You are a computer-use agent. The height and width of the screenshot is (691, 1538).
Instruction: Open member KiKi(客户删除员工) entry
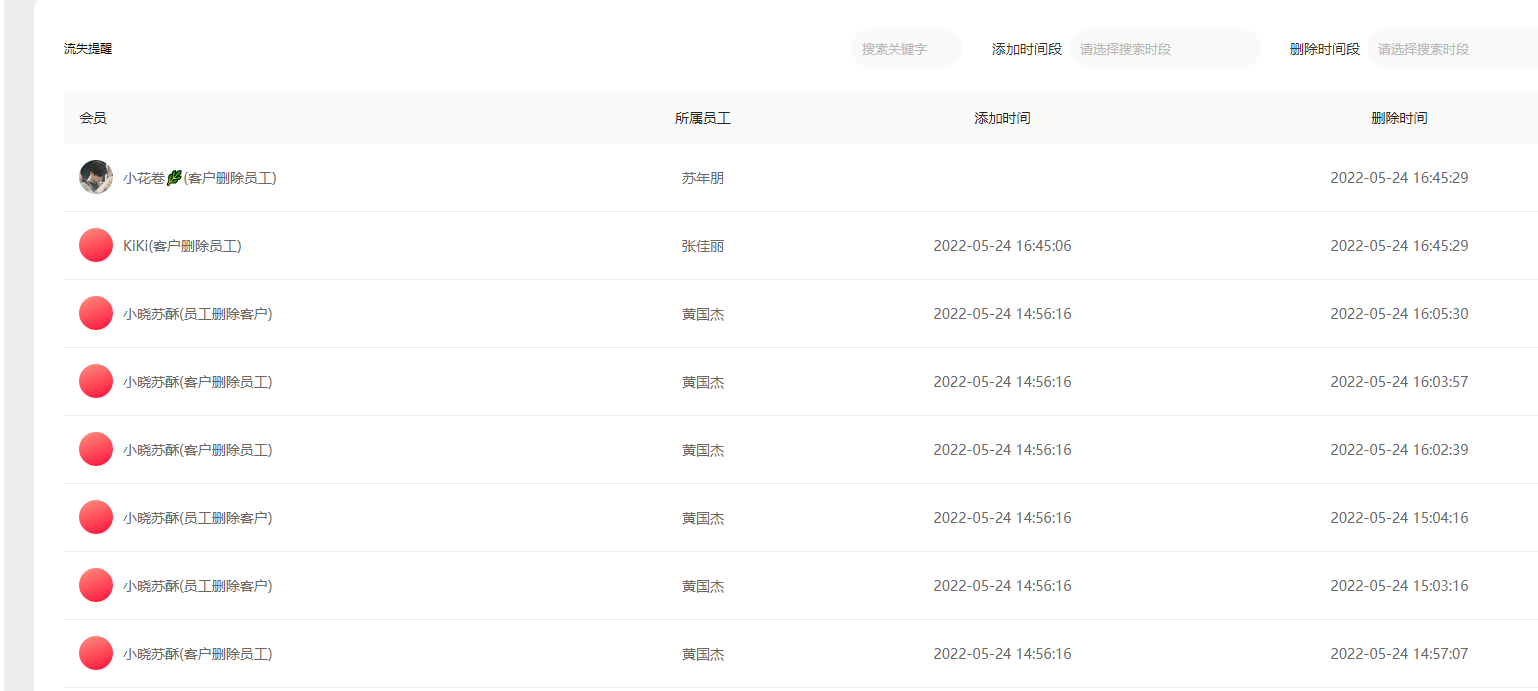tap(182, 246)
